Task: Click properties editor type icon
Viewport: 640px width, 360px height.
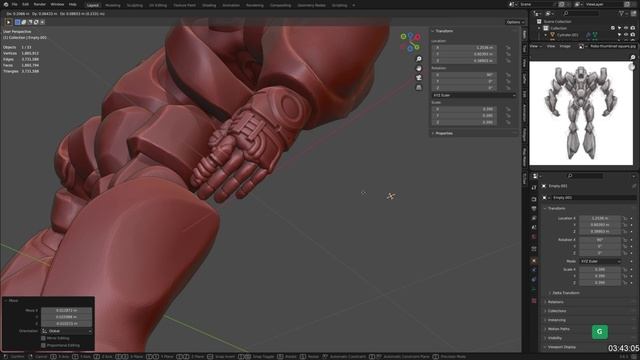Action: coord(535,176)
